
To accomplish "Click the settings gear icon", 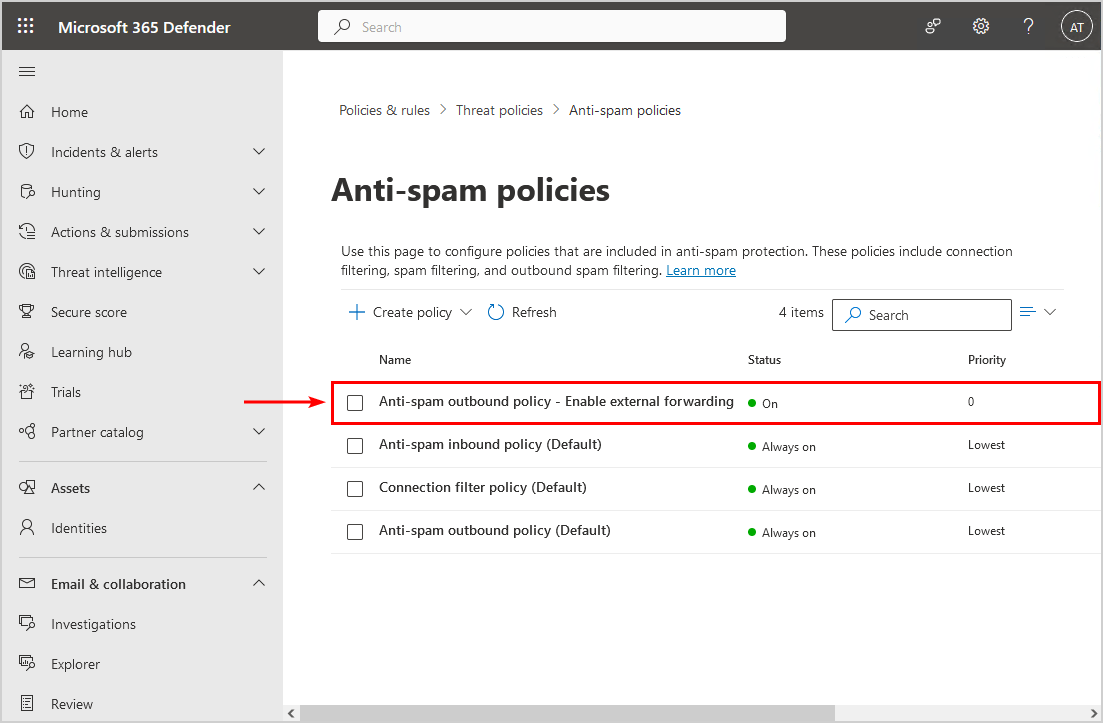I will coord(981,27).
